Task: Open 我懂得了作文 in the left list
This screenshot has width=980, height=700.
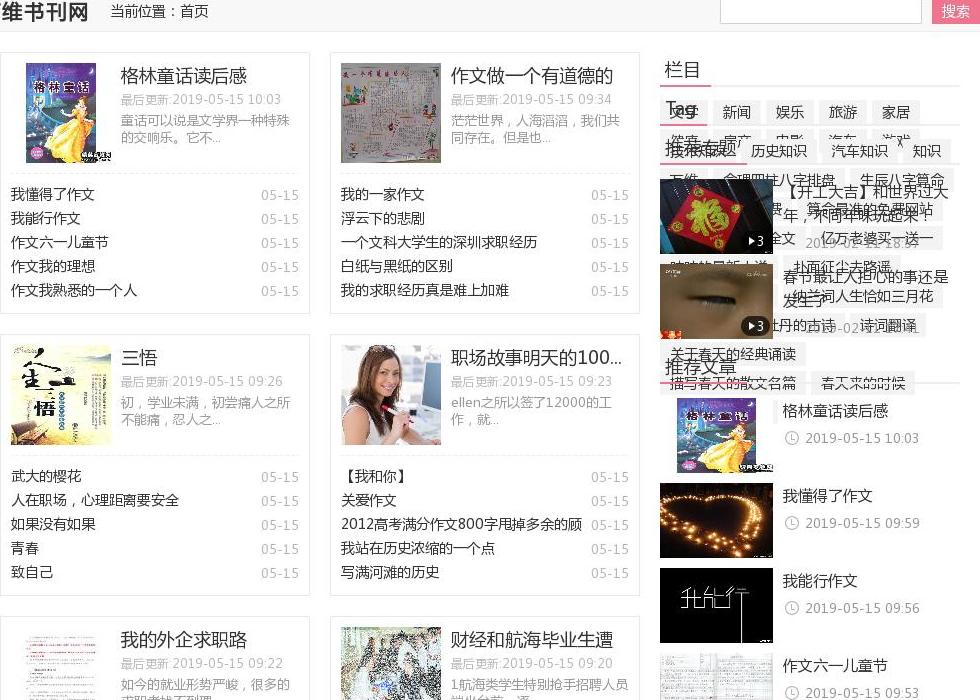Action: click(x=52, y=194)
